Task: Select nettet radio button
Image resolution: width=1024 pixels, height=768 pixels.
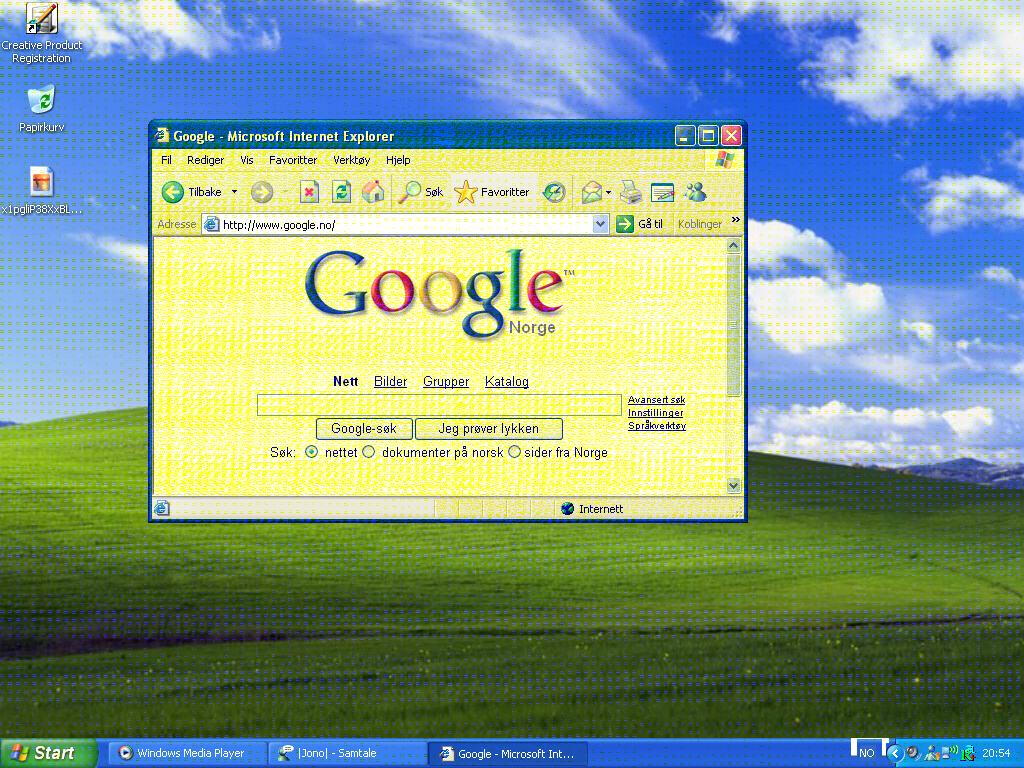Action: [312, 452]
